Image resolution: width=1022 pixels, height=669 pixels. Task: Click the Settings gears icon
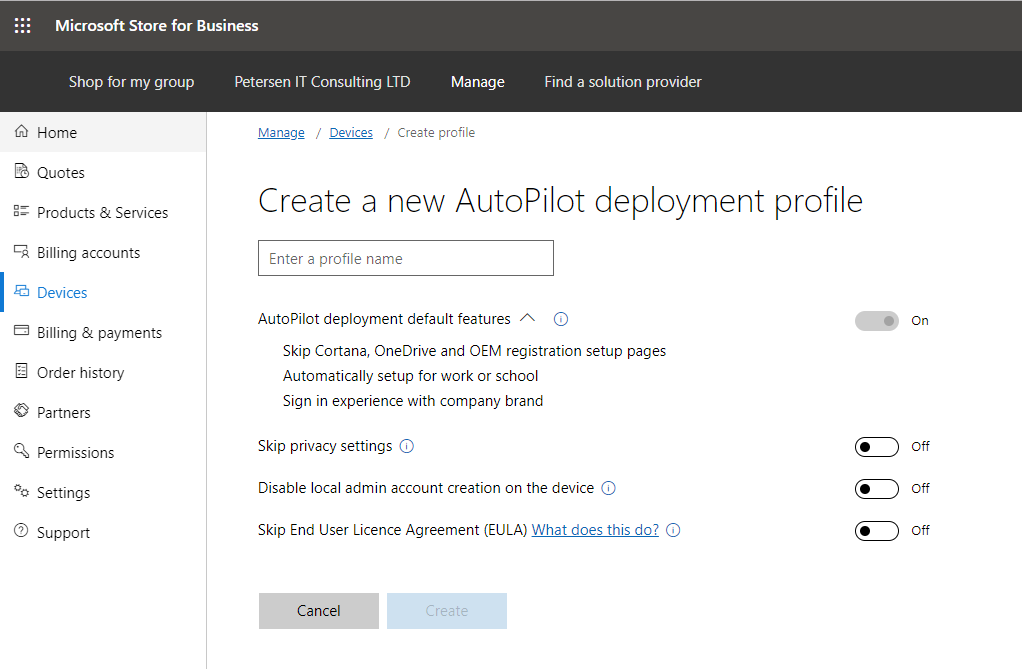pyautogui.click(x=22, y=492)
